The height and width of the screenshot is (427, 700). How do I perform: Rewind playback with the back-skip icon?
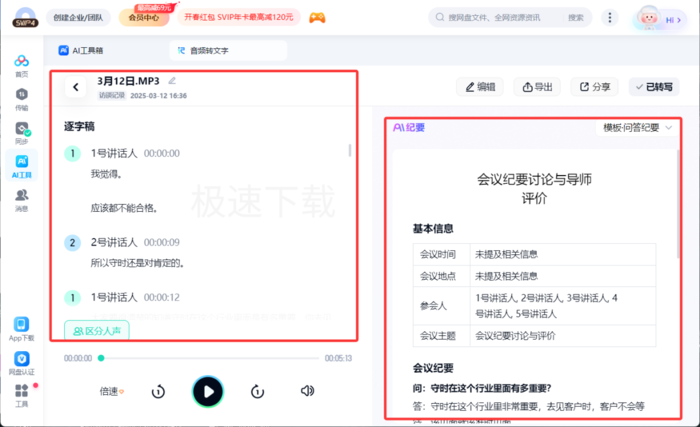pos(158,392)
